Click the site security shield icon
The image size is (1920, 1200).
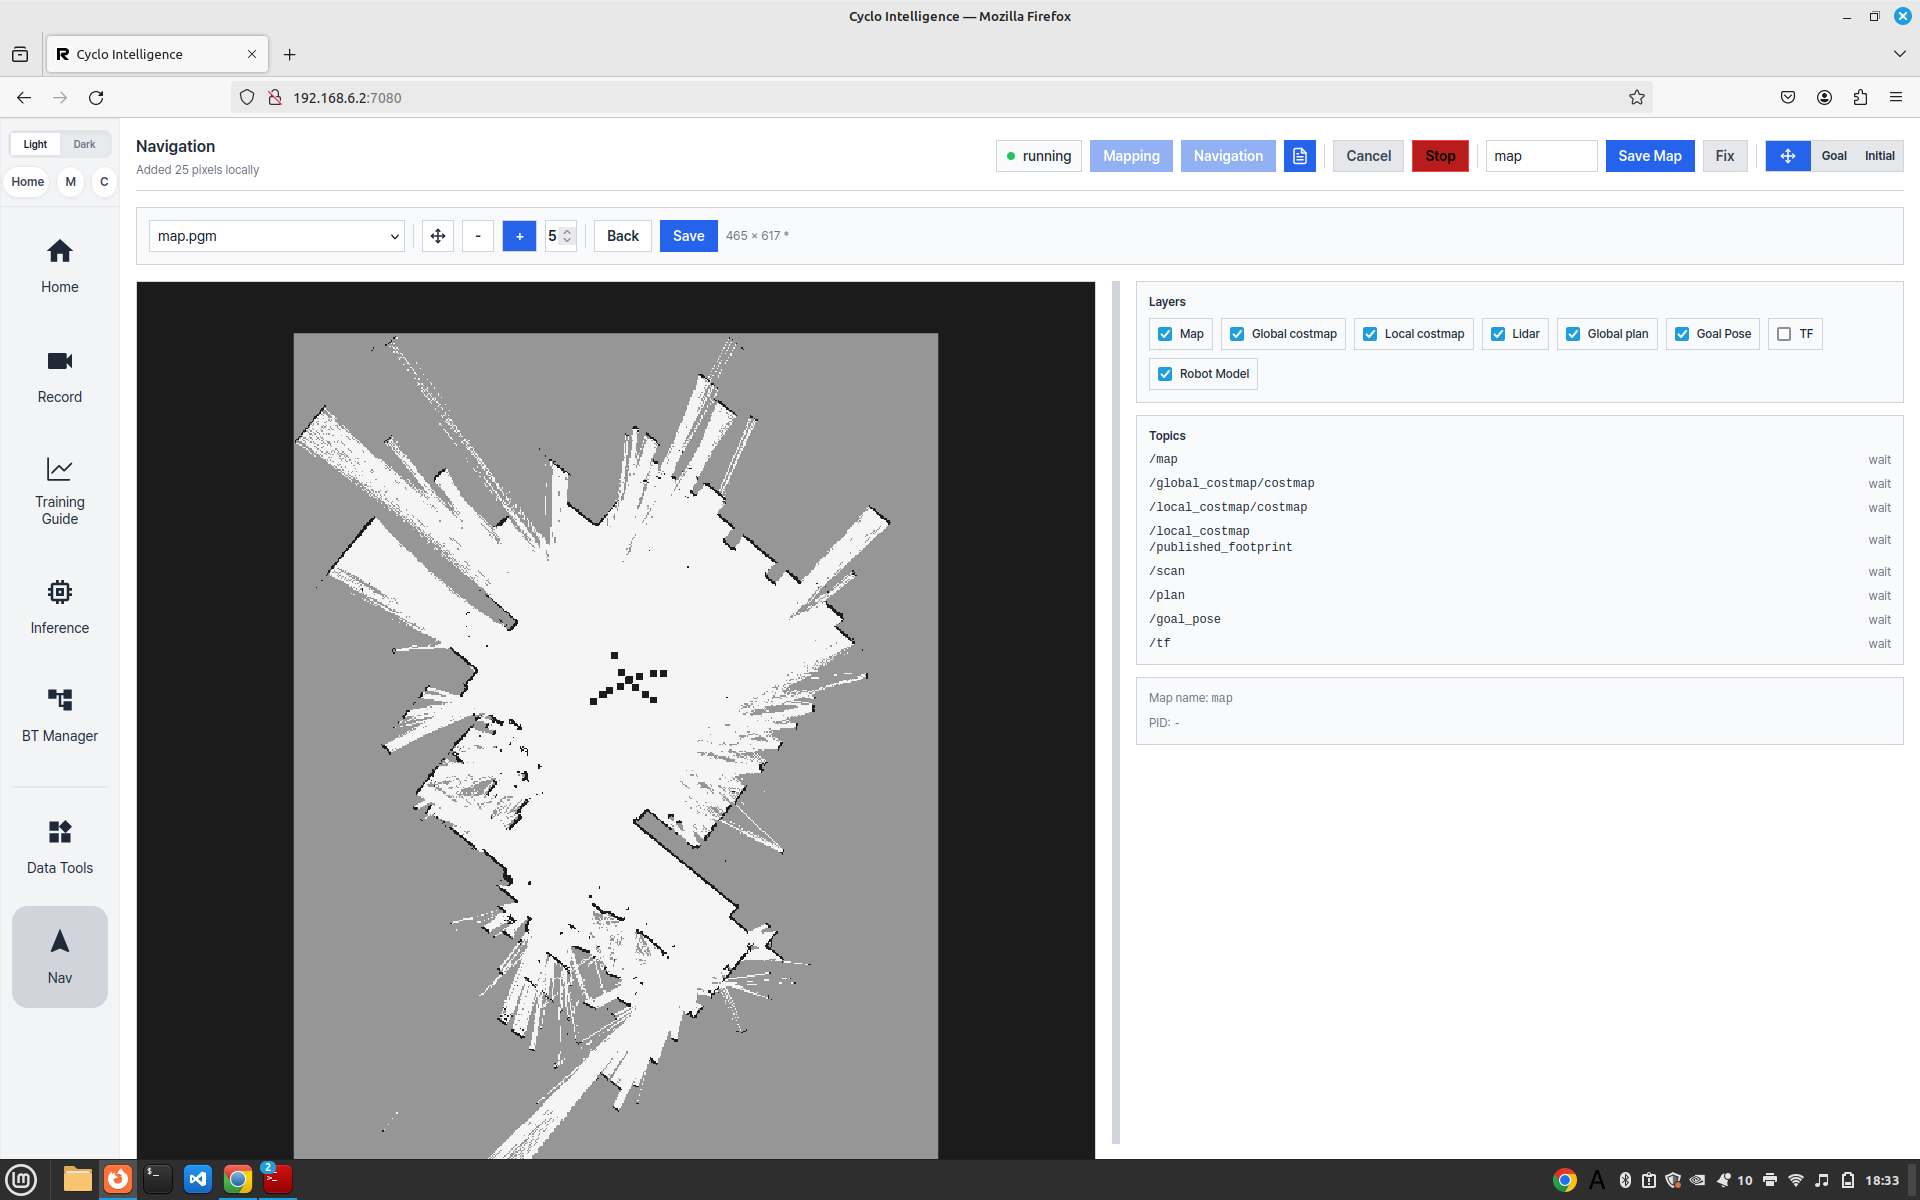[247, 97]
